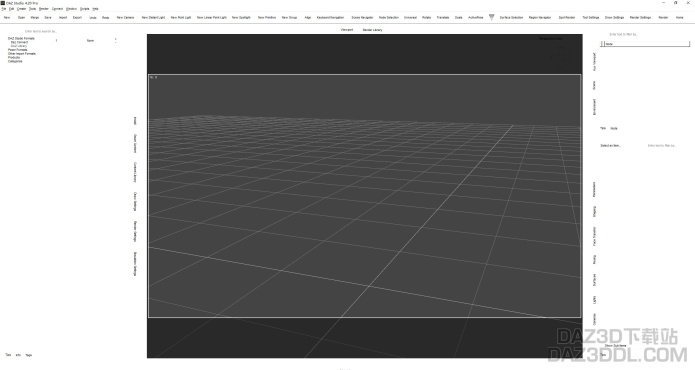Create a New Camera from the toolbar
695x370 pixels.
pyautogui.click(x=125, y=18)
